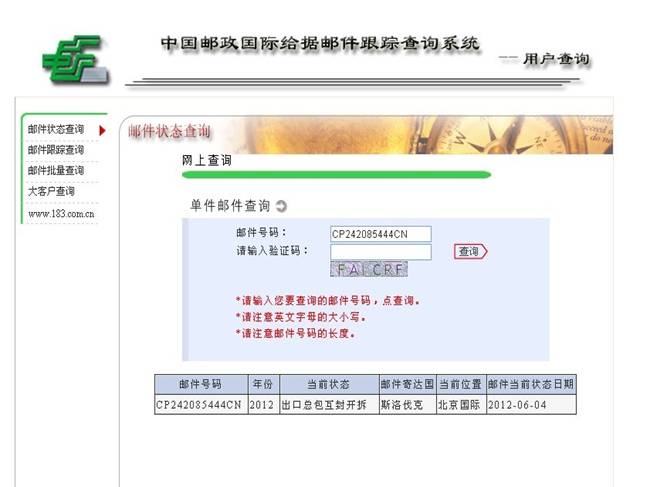
Task: Click the empty 验证码 input box
Action: [x=380, y=252]
